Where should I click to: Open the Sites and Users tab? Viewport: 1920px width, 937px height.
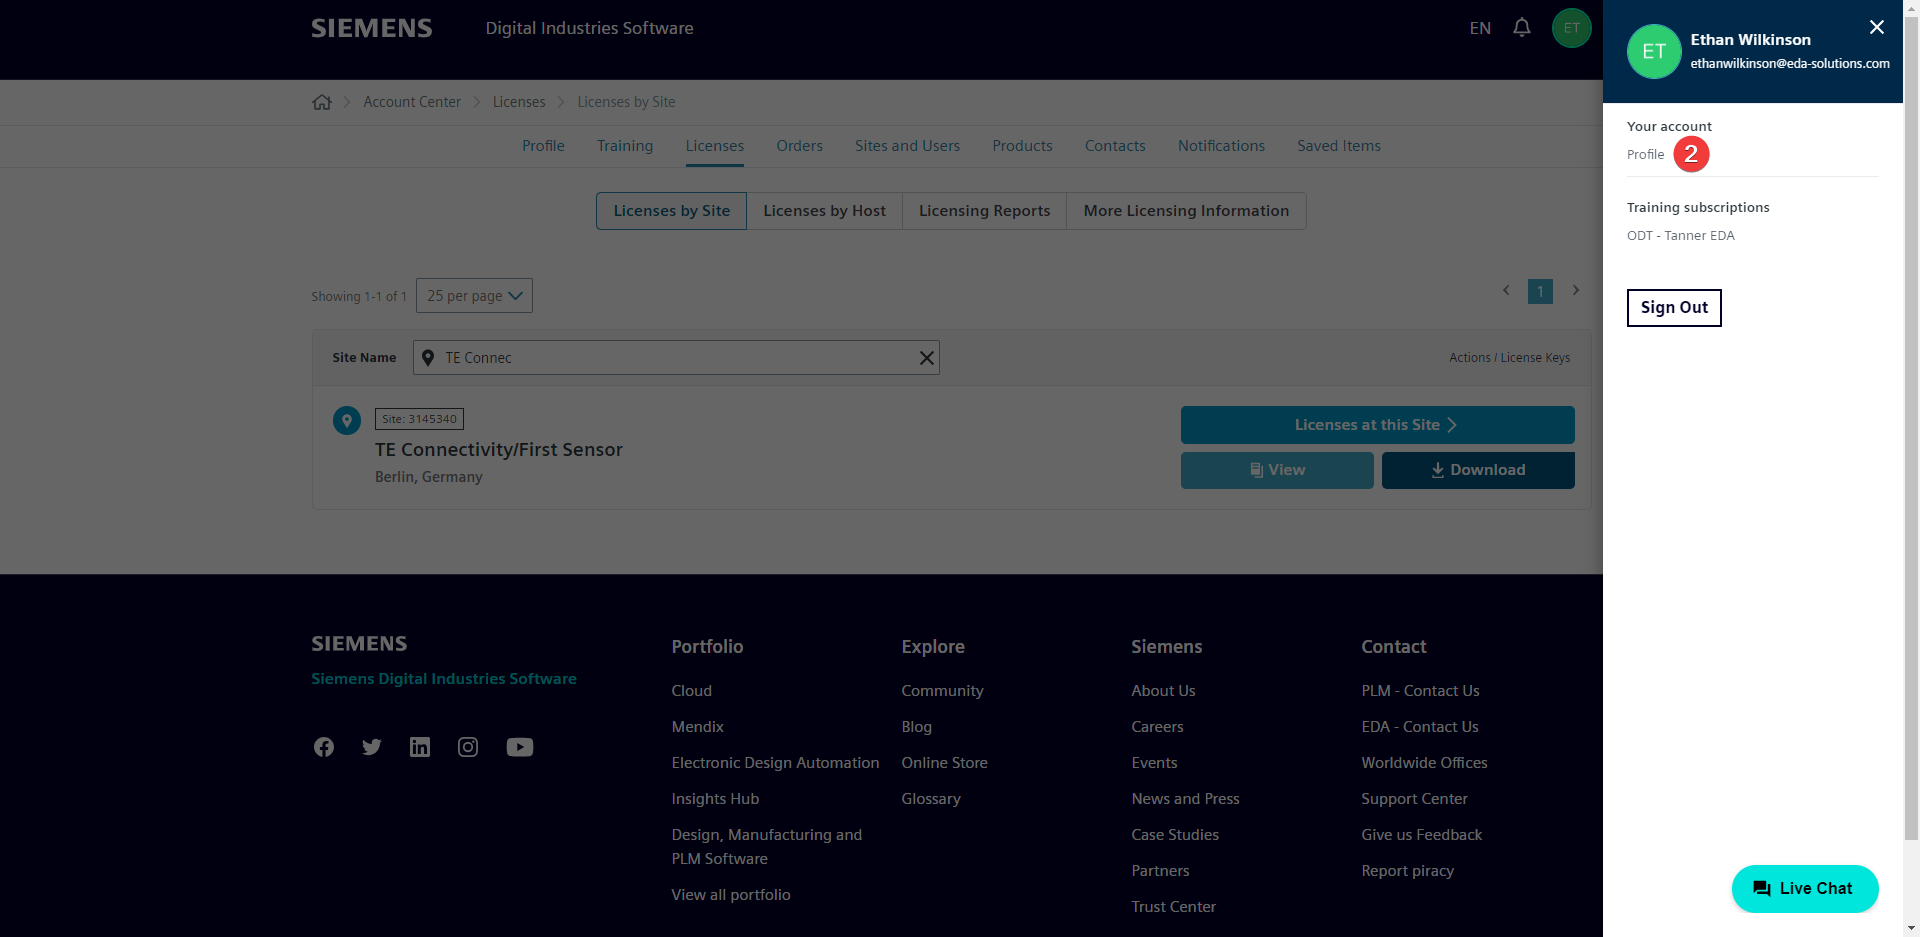pos(907,146)
